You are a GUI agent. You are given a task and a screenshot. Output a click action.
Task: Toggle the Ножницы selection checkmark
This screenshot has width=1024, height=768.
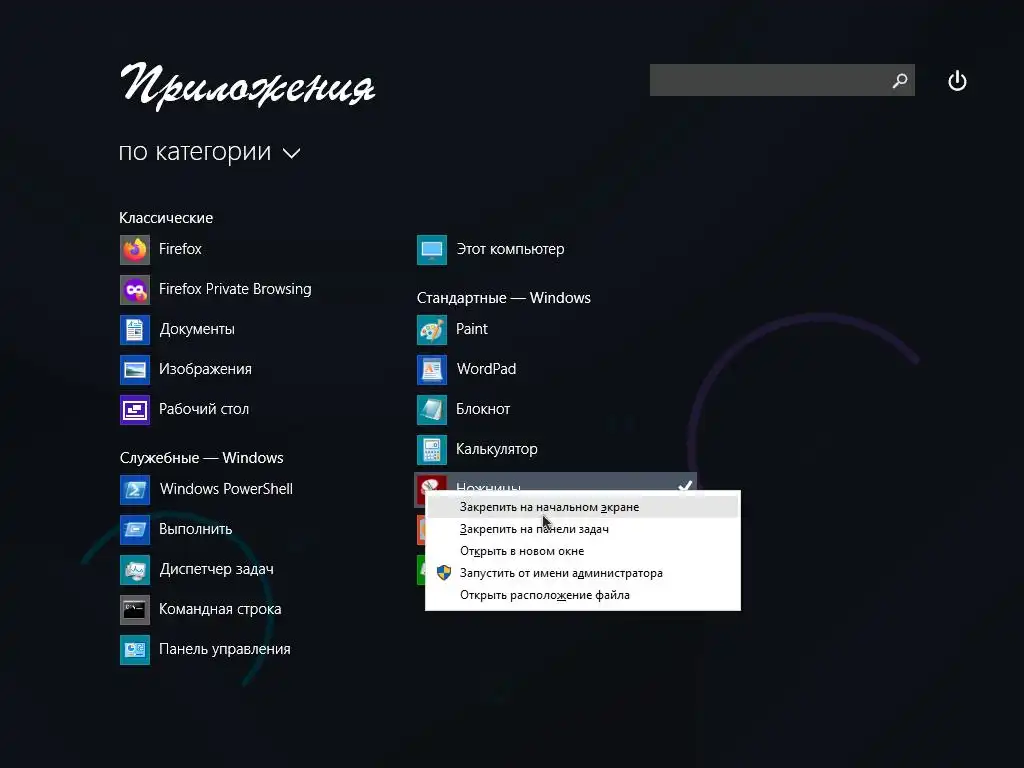pyautogui.click(x=684, y=485)
